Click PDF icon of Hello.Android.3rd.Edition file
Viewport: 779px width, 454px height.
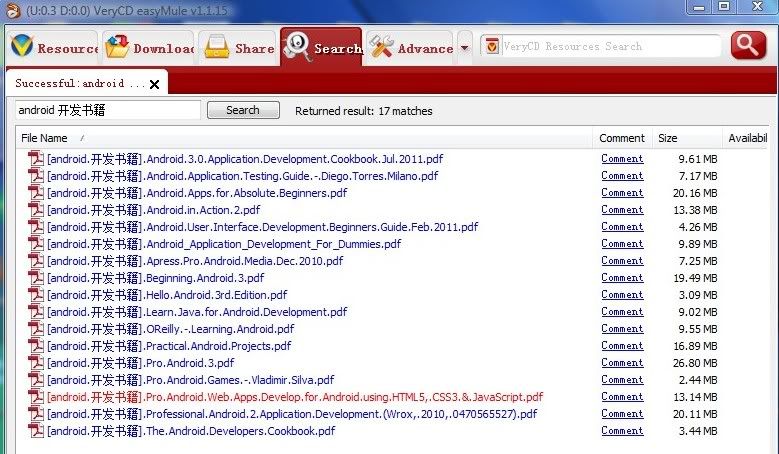point(36,295)
